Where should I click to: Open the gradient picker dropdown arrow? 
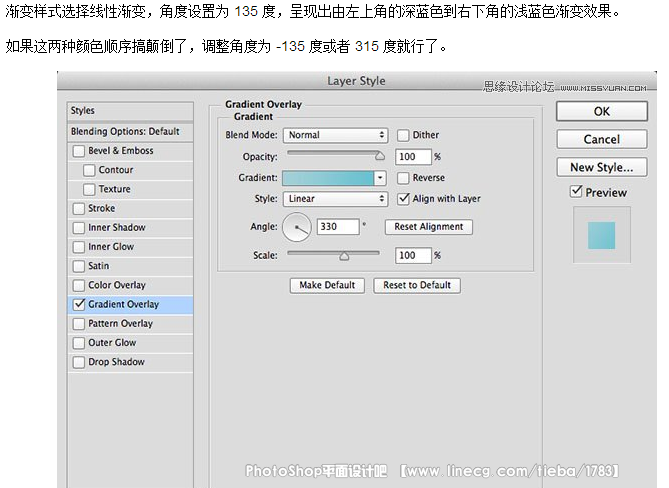pyautogui.click(x=380, y=178)
